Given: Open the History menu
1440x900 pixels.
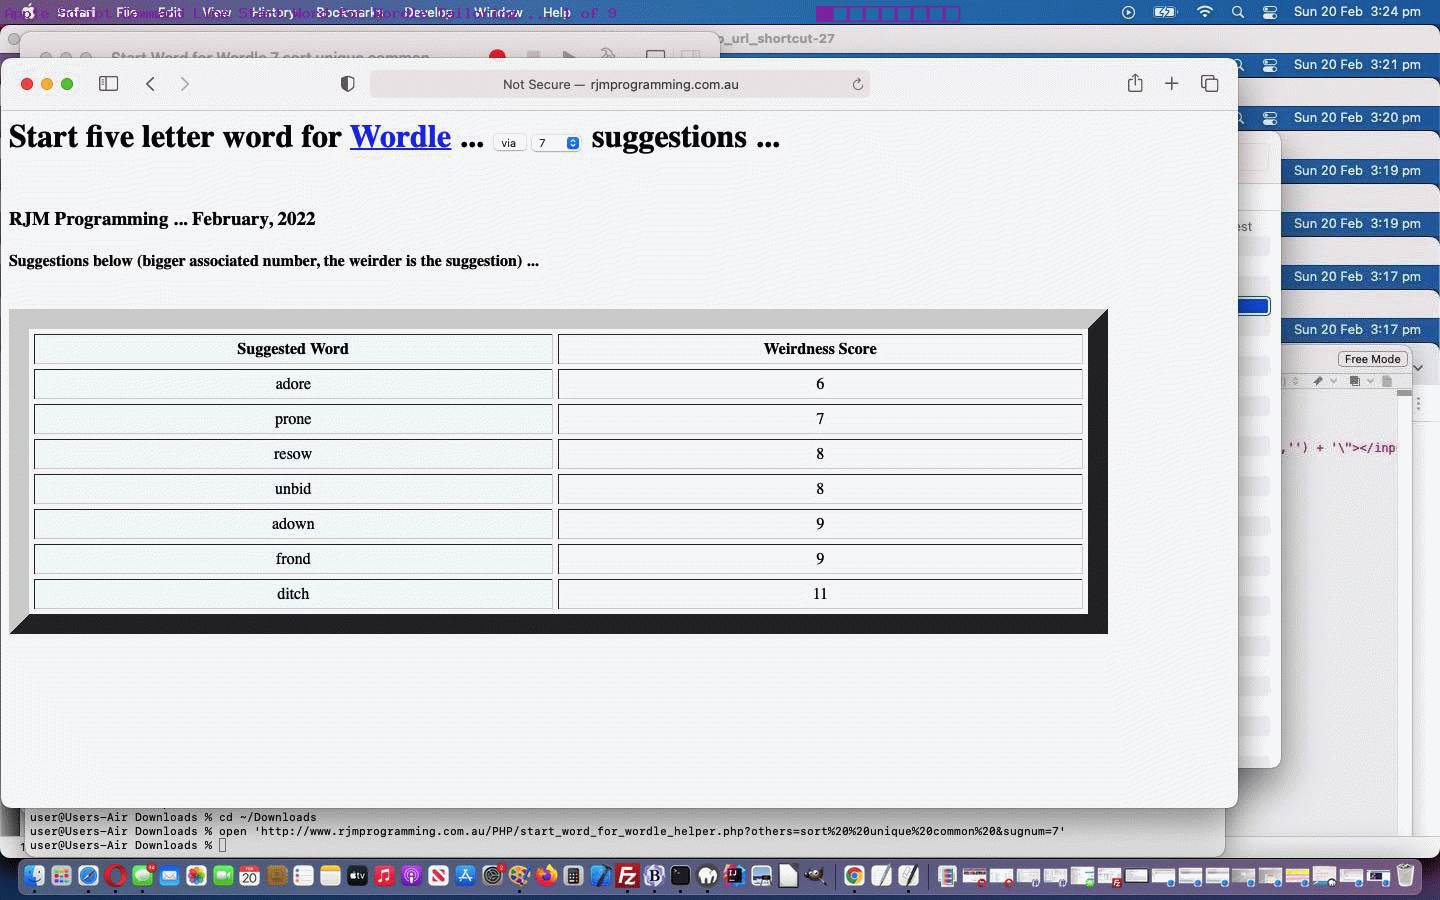Looking at the screenshot, I should pos(273,12).
